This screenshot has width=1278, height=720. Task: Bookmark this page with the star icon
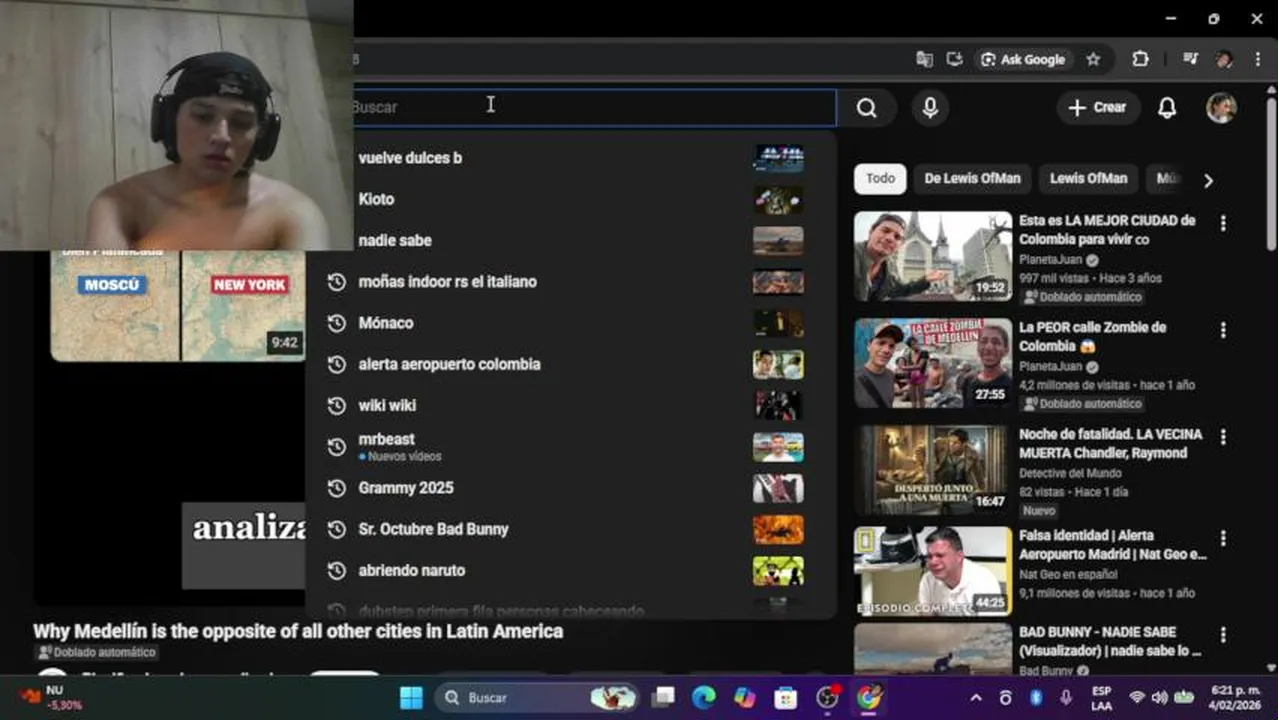[x=1093, y=59]
